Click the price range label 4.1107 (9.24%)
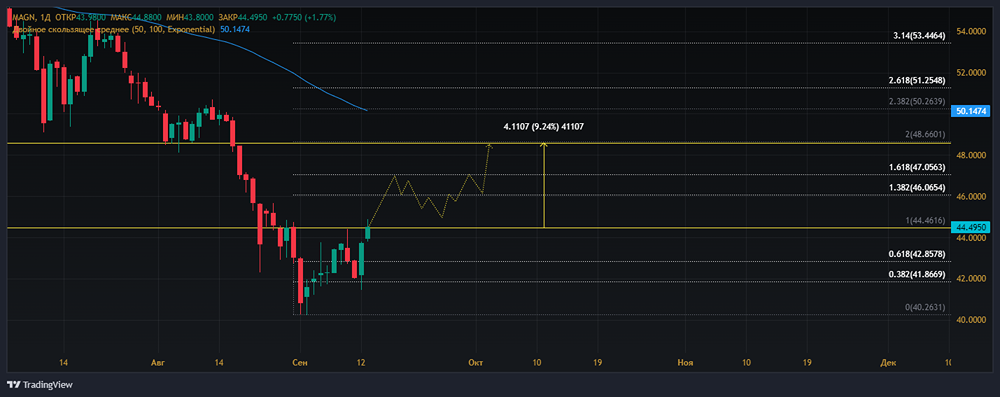The width and height of the screenshot is (1000, 397). 543,127
